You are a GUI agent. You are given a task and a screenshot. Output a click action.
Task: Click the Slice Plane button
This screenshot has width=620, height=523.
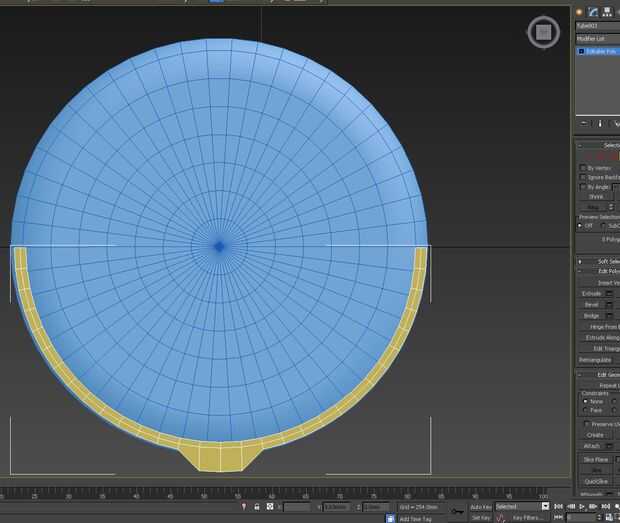[x=595, y=459]
